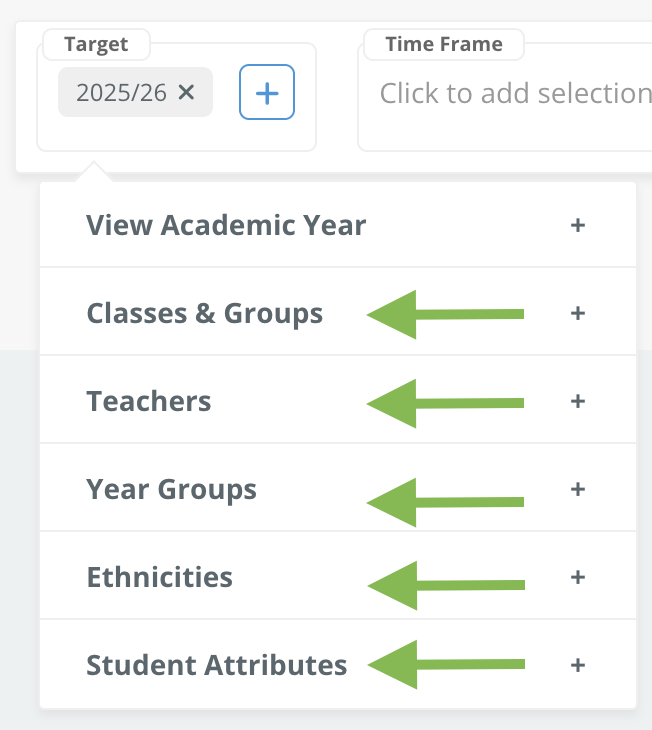This screenshot has height=730, width=652.
Task: Click the blue plus add-target button
Action: click(267, 92)
